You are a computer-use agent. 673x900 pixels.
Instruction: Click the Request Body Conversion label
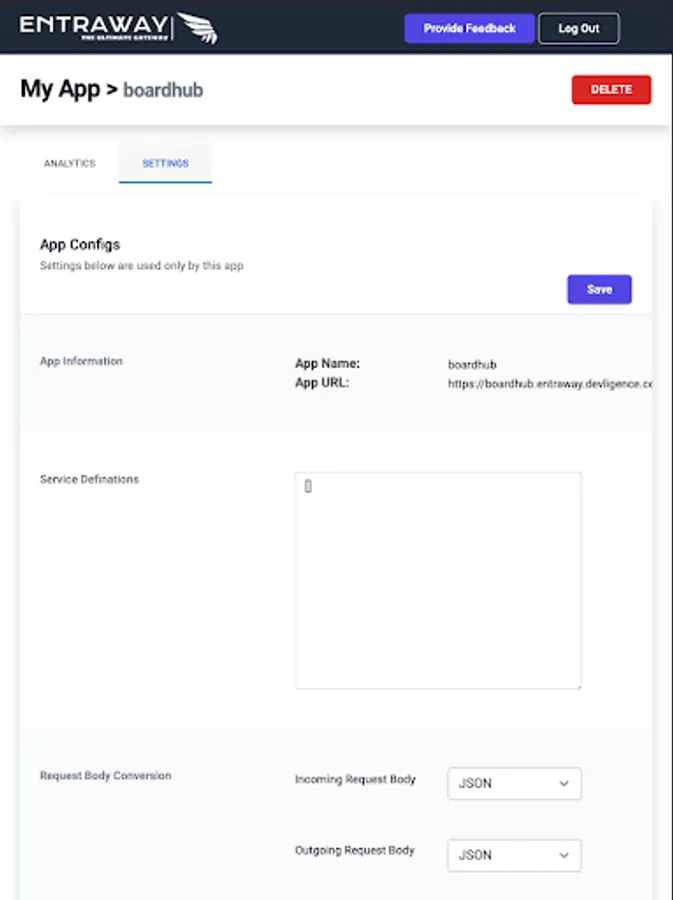105,776
